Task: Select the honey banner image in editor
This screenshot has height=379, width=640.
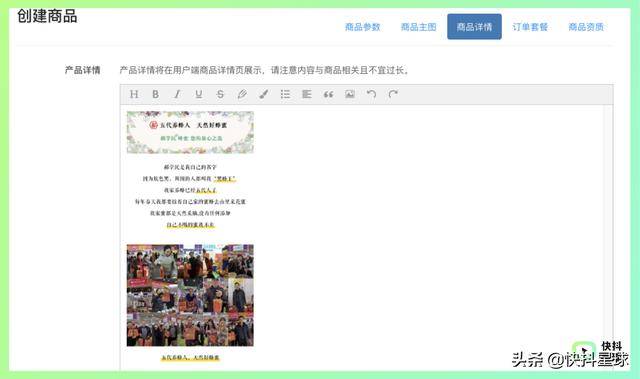Action: (x=190, y=132)
